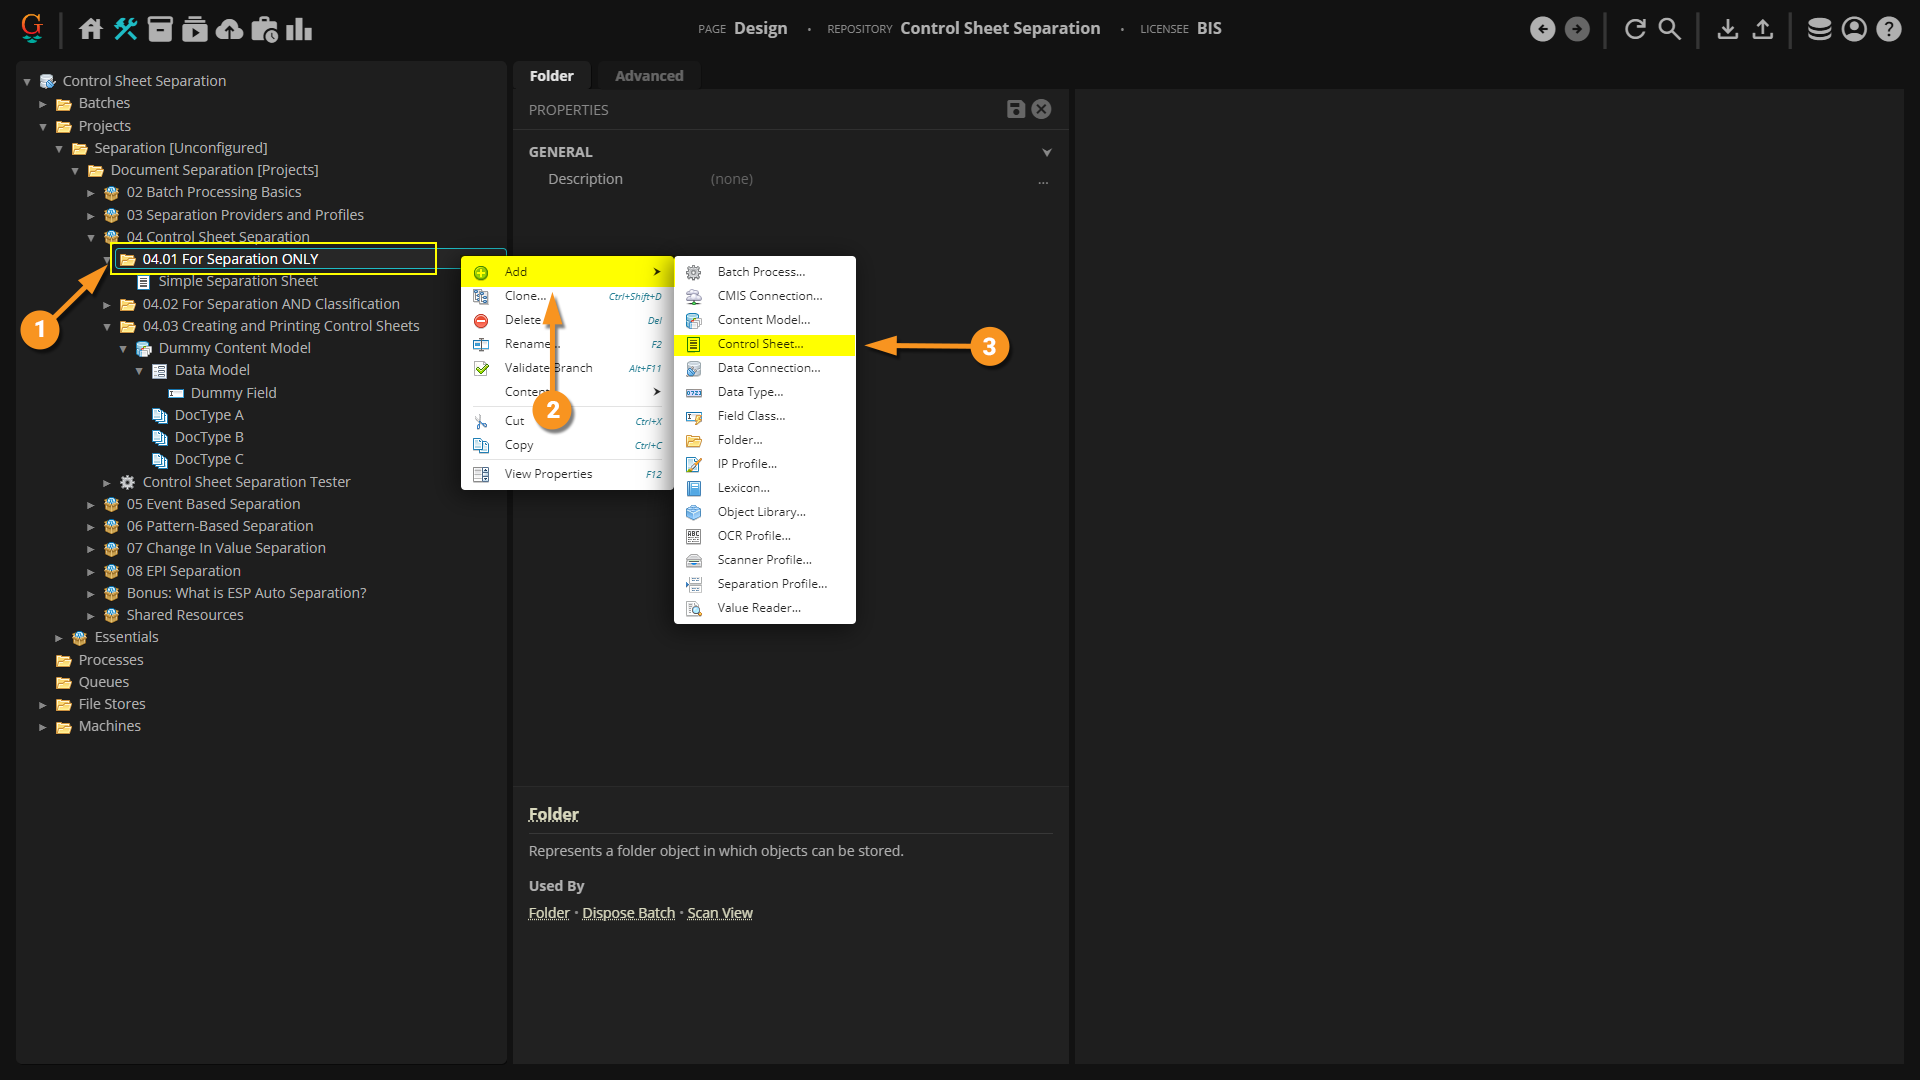1920x1080 pixels.
Task: Click the database repository icon
Action: 1819,29
